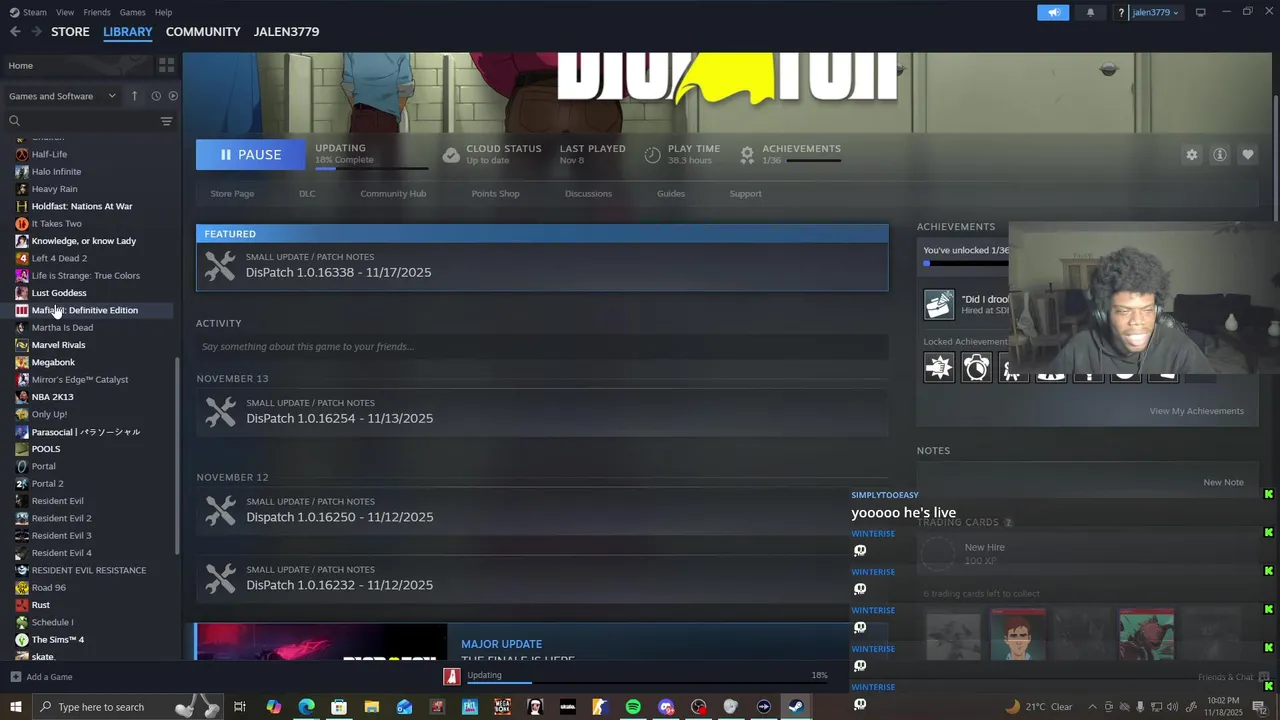Toggle the ready to play filter icon
The height and width of the screenshot is (720, 1280).
pos(173,96)
